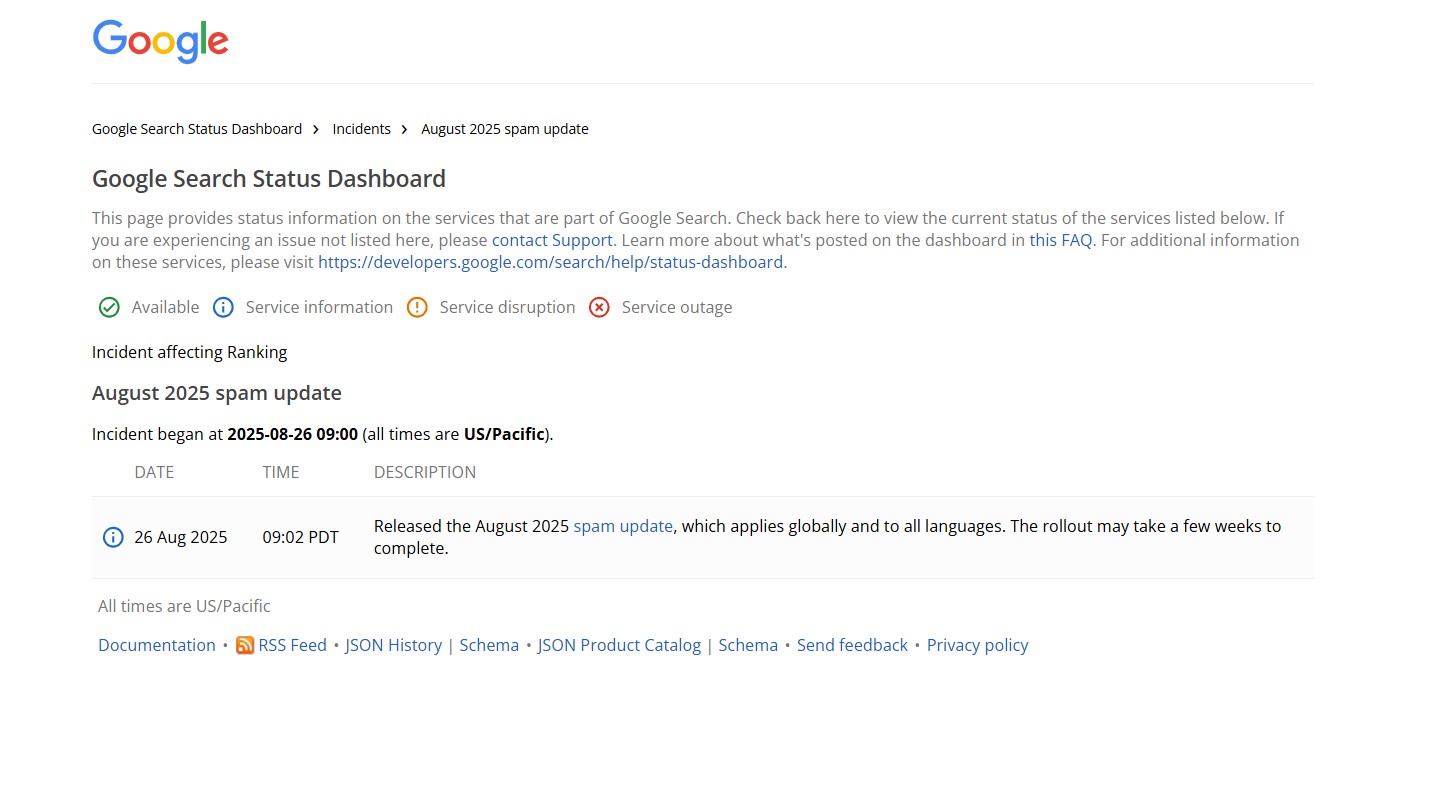The width and height of the screenshot is (1442, 788).
Task: Click the green Available status icon
Action: (x=110, y=308)
